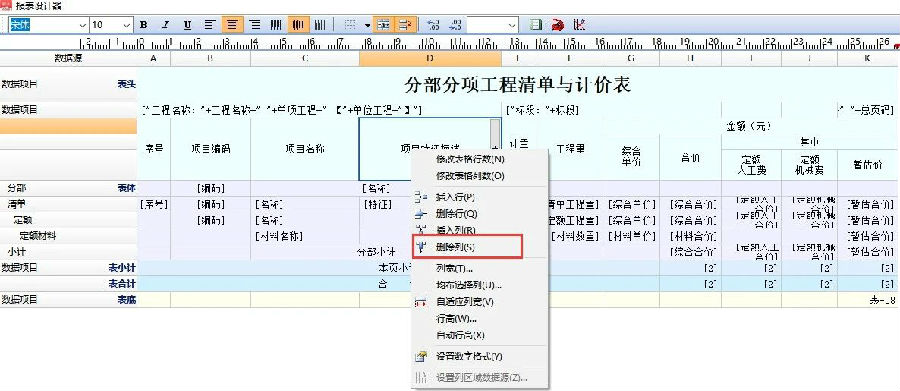
Task: Expand the border style dropdown arrow
Action: 367,25
